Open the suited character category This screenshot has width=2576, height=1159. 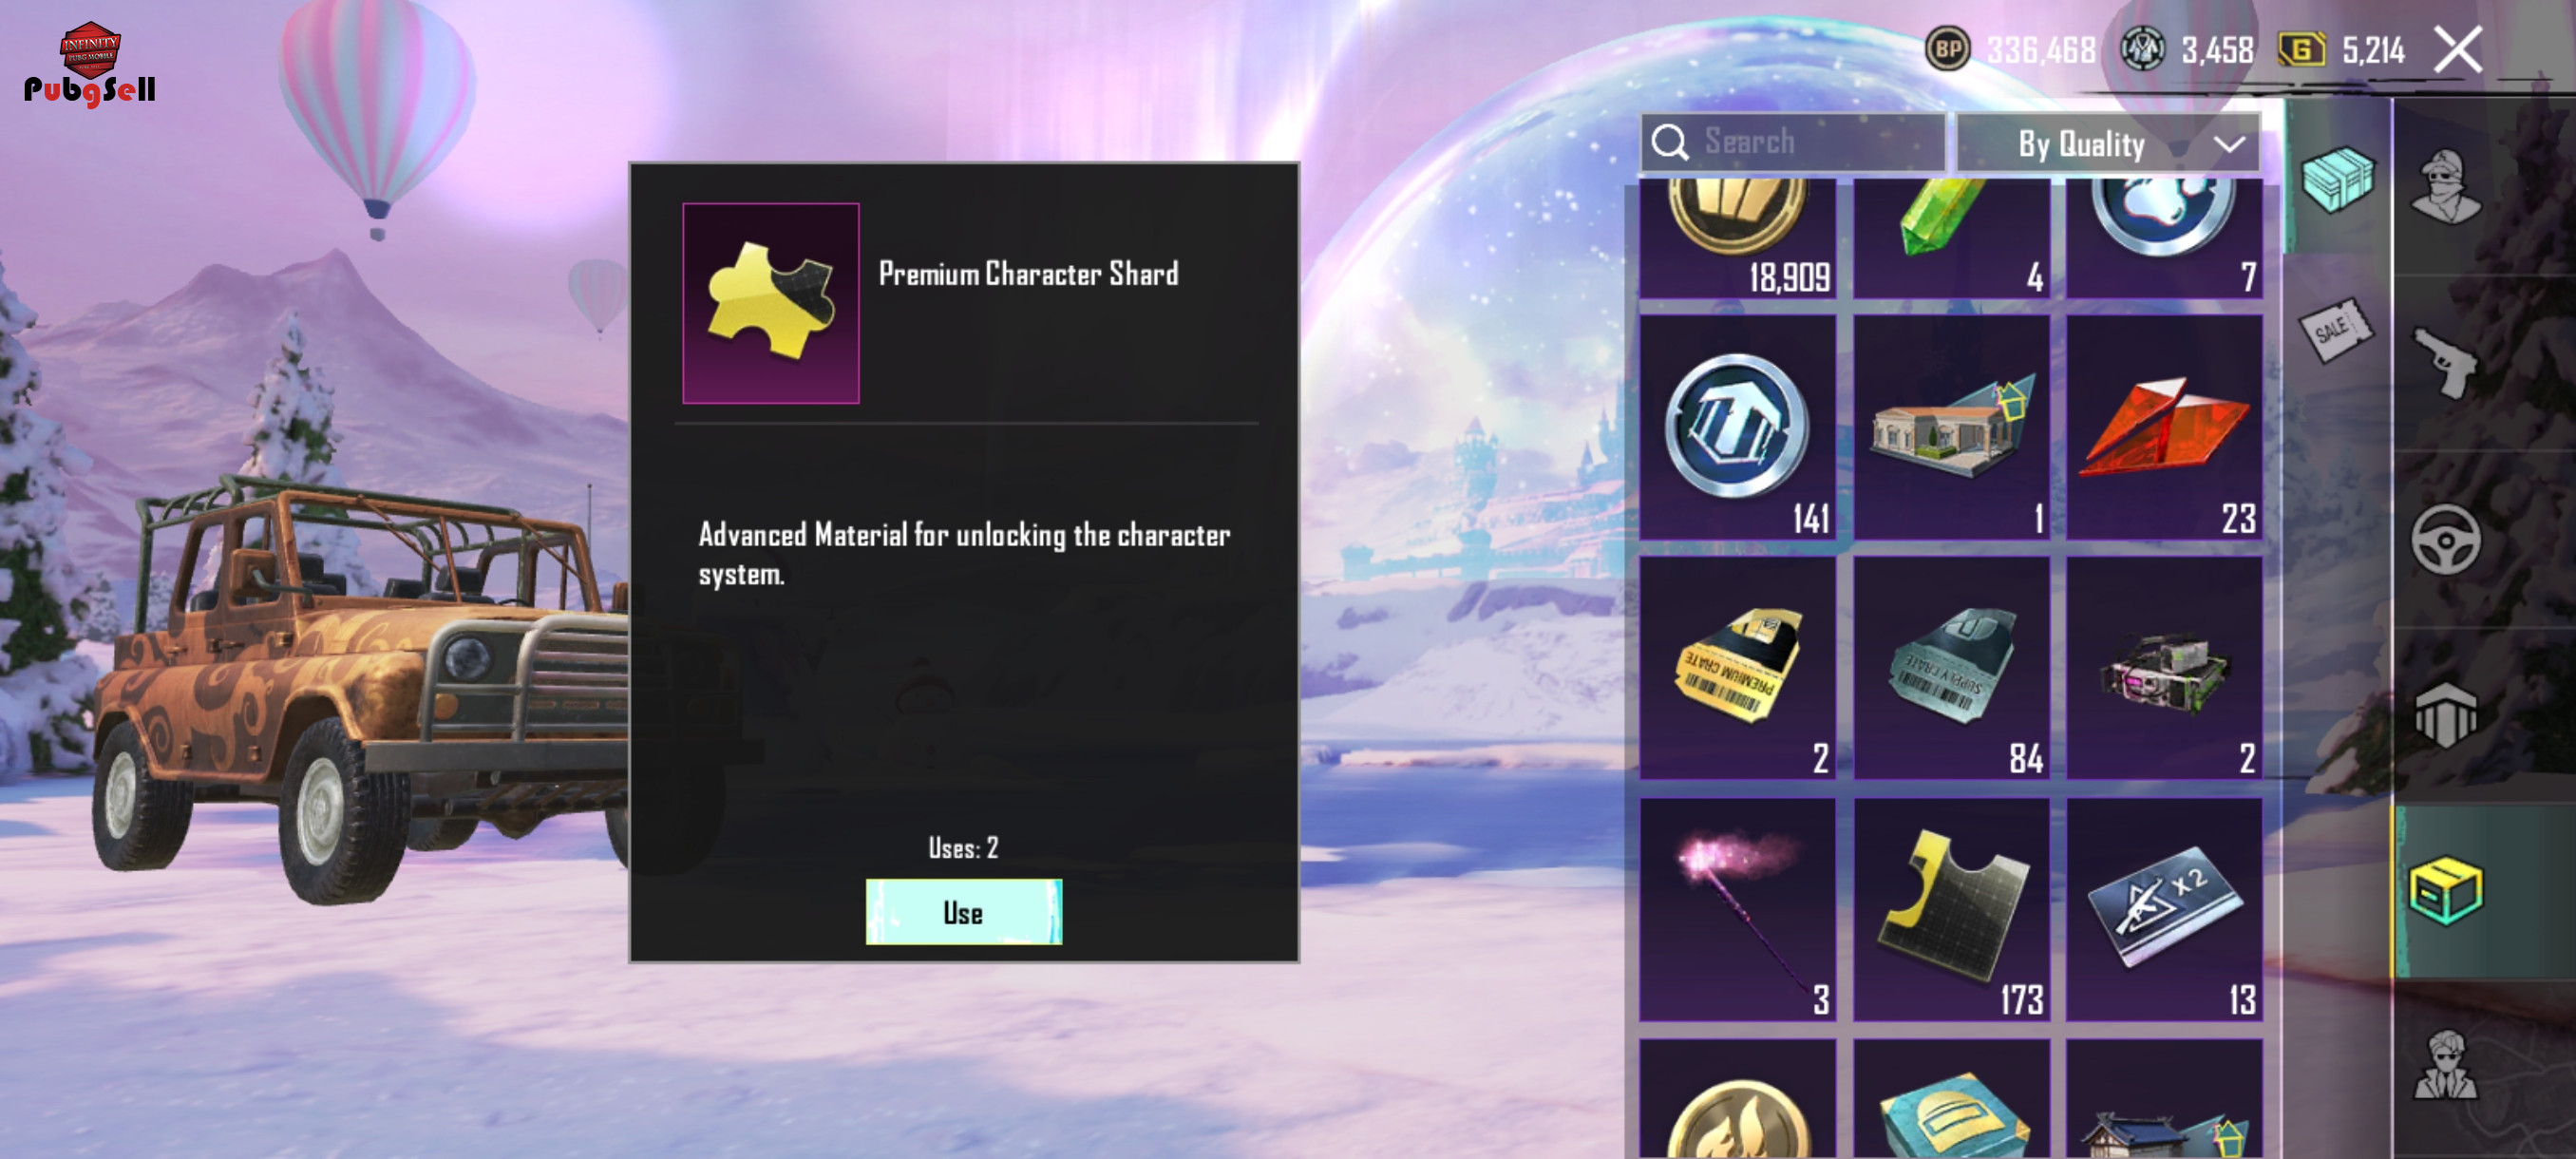coord(2445,1065)
